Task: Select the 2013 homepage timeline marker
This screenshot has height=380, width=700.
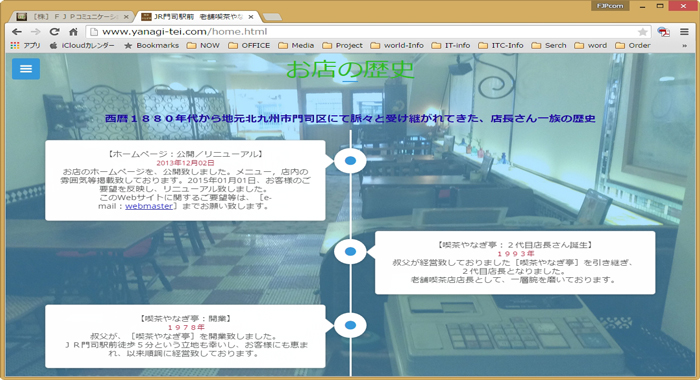Action: pos(350,161)
